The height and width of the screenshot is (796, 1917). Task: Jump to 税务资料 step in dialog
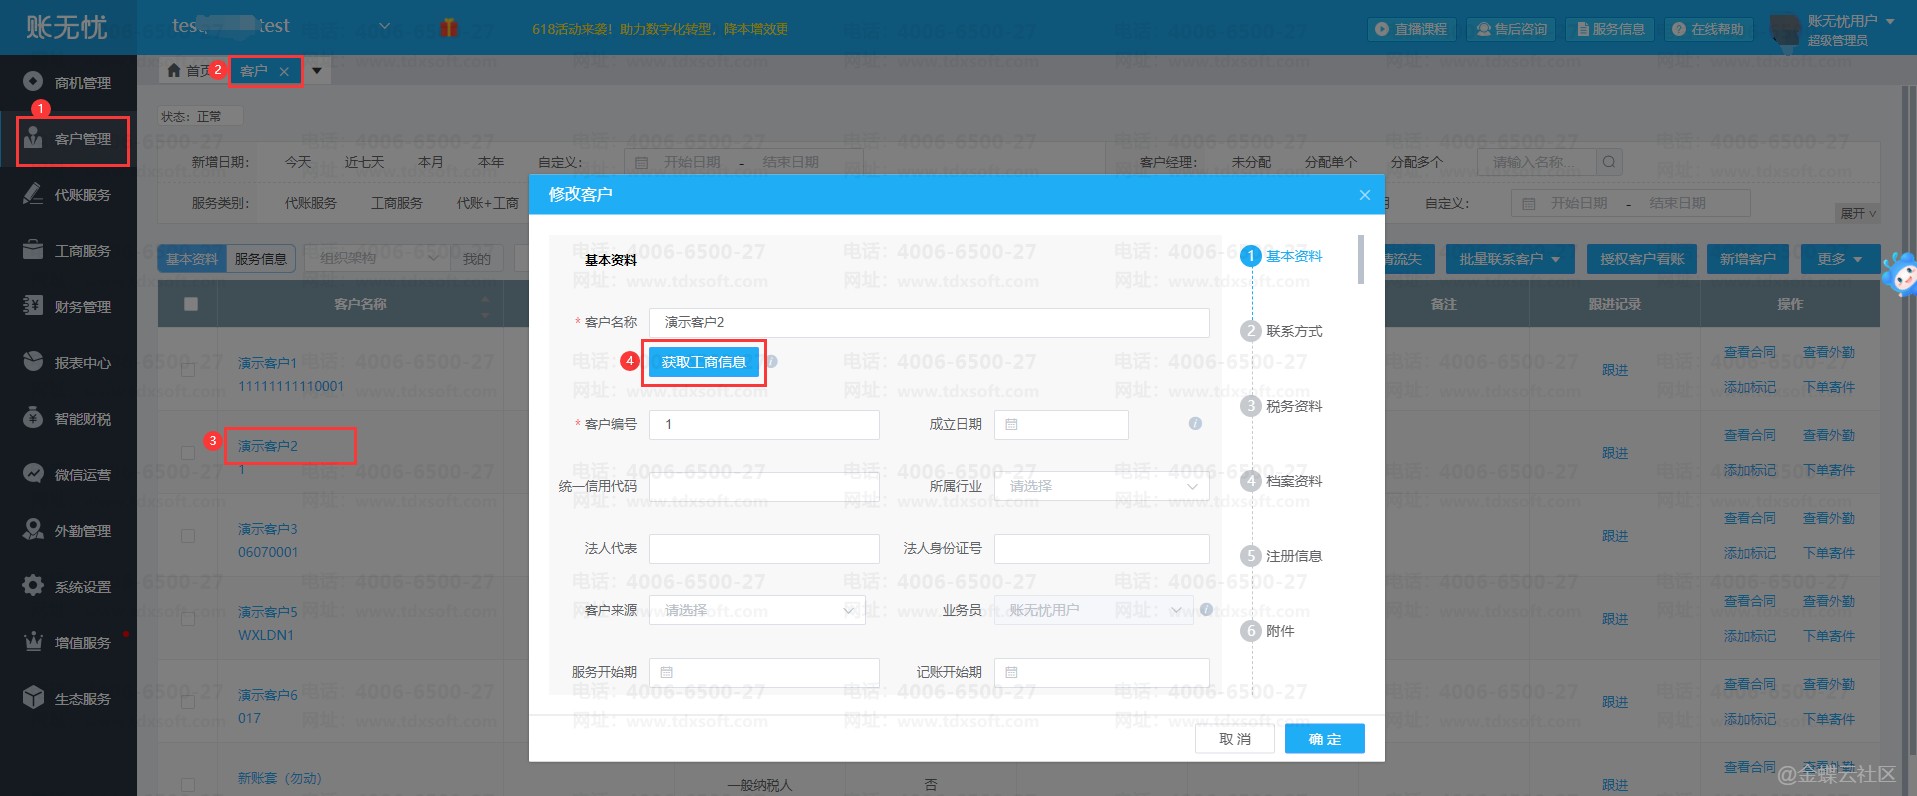(1293, 406)
